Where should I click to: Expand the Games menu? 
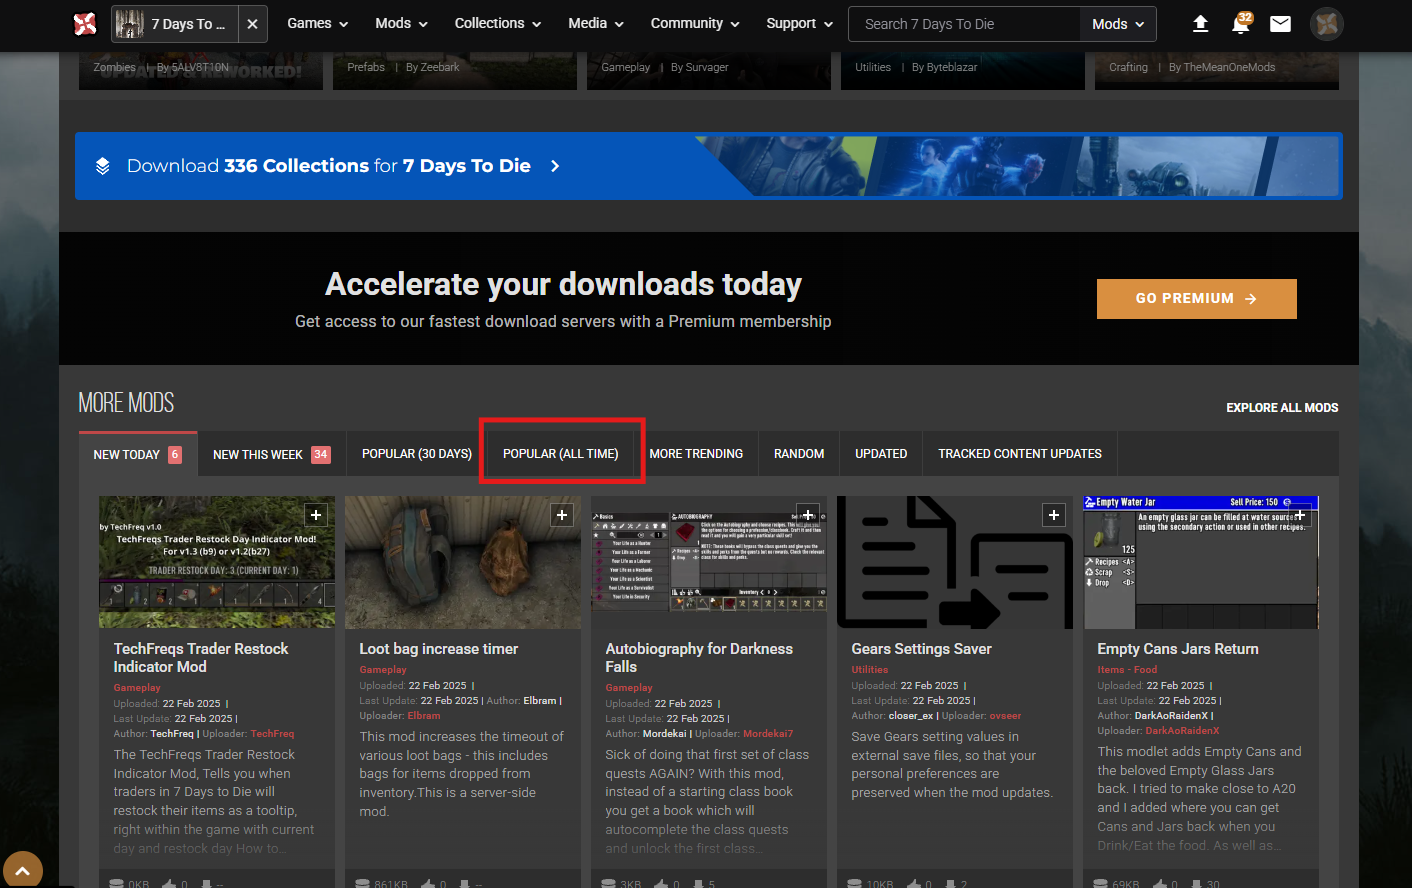318,24
